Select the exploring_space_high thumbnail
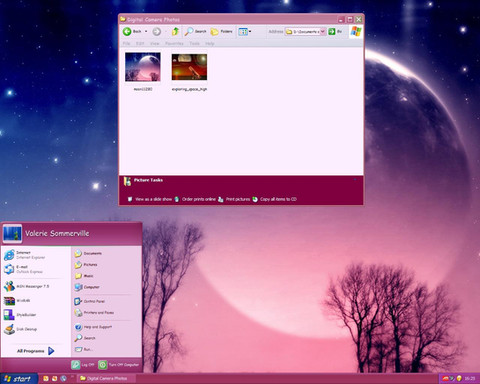 (x=189, y=67)
